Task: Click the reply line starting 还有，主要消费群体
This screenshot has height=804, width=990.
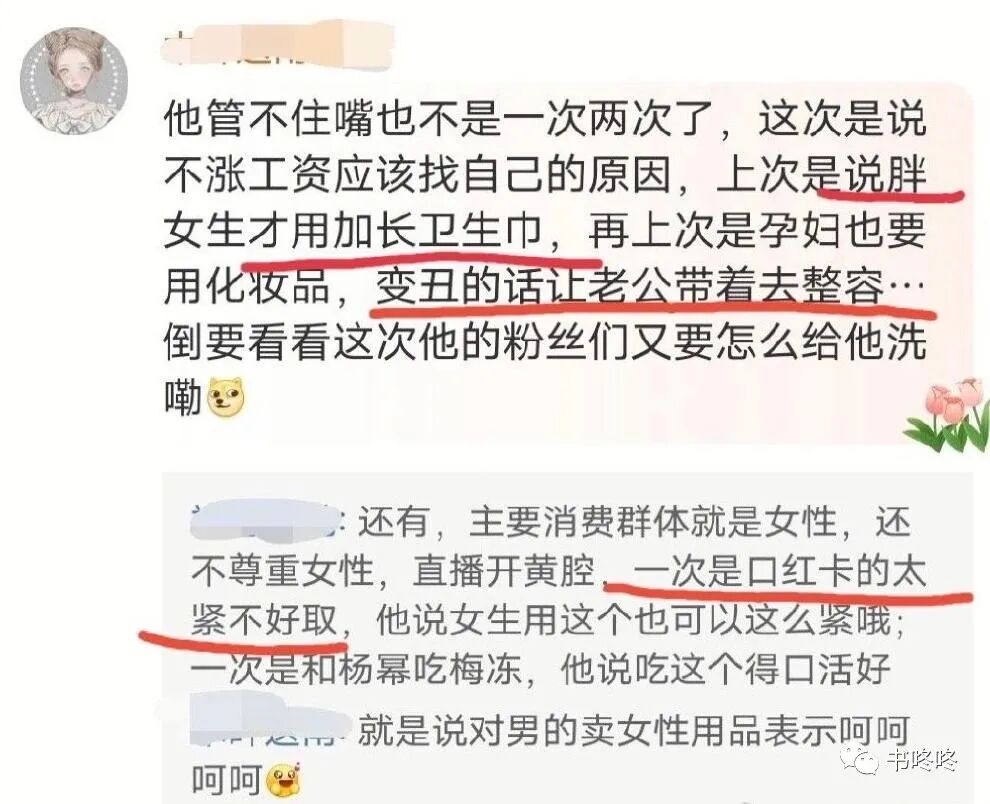Action: [x=635, y=522]
